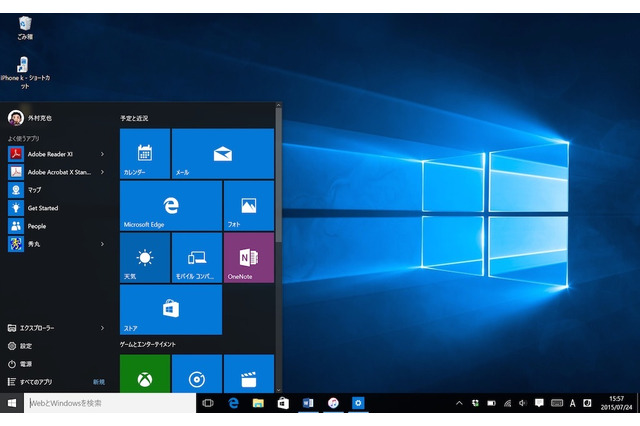Open the touch keyboard tray icon
Viewport: 640px width, 426px height.
557,403
